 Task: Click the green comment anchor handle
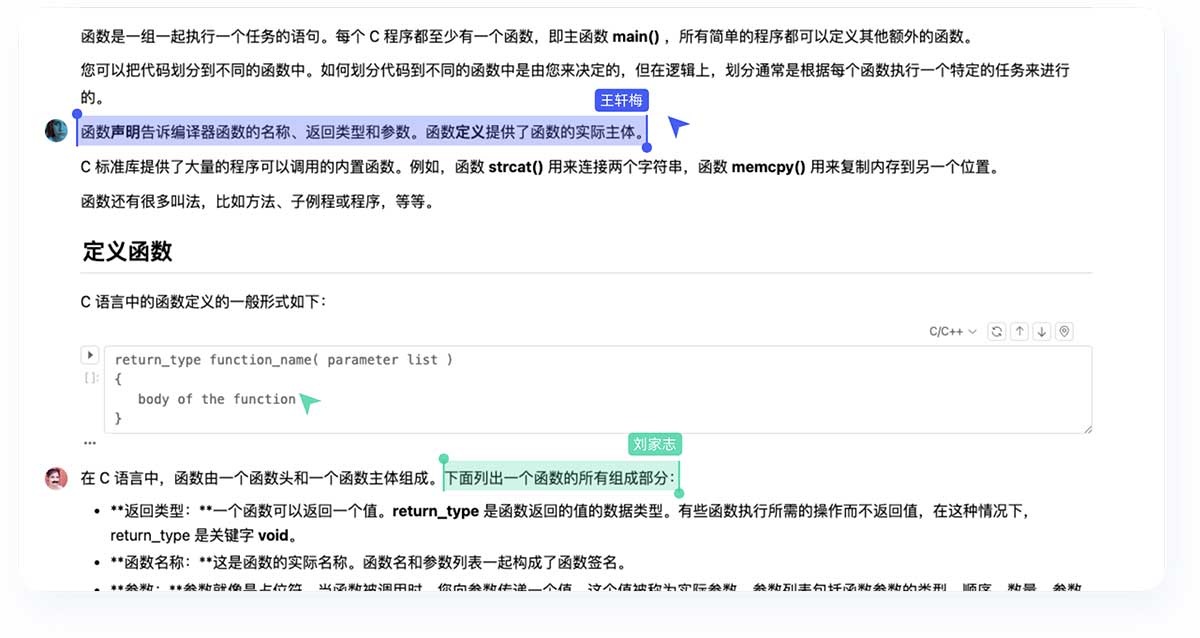[x=443, y=459]
